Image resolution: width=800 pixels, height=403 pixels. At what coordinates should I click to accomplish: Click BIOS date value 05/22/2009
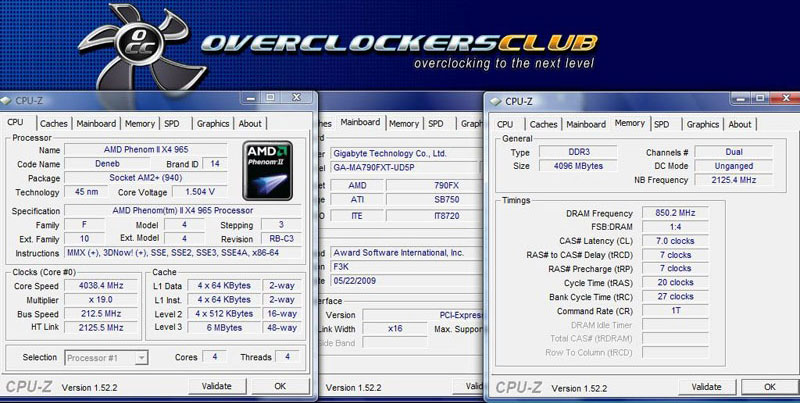coord(406,281)
